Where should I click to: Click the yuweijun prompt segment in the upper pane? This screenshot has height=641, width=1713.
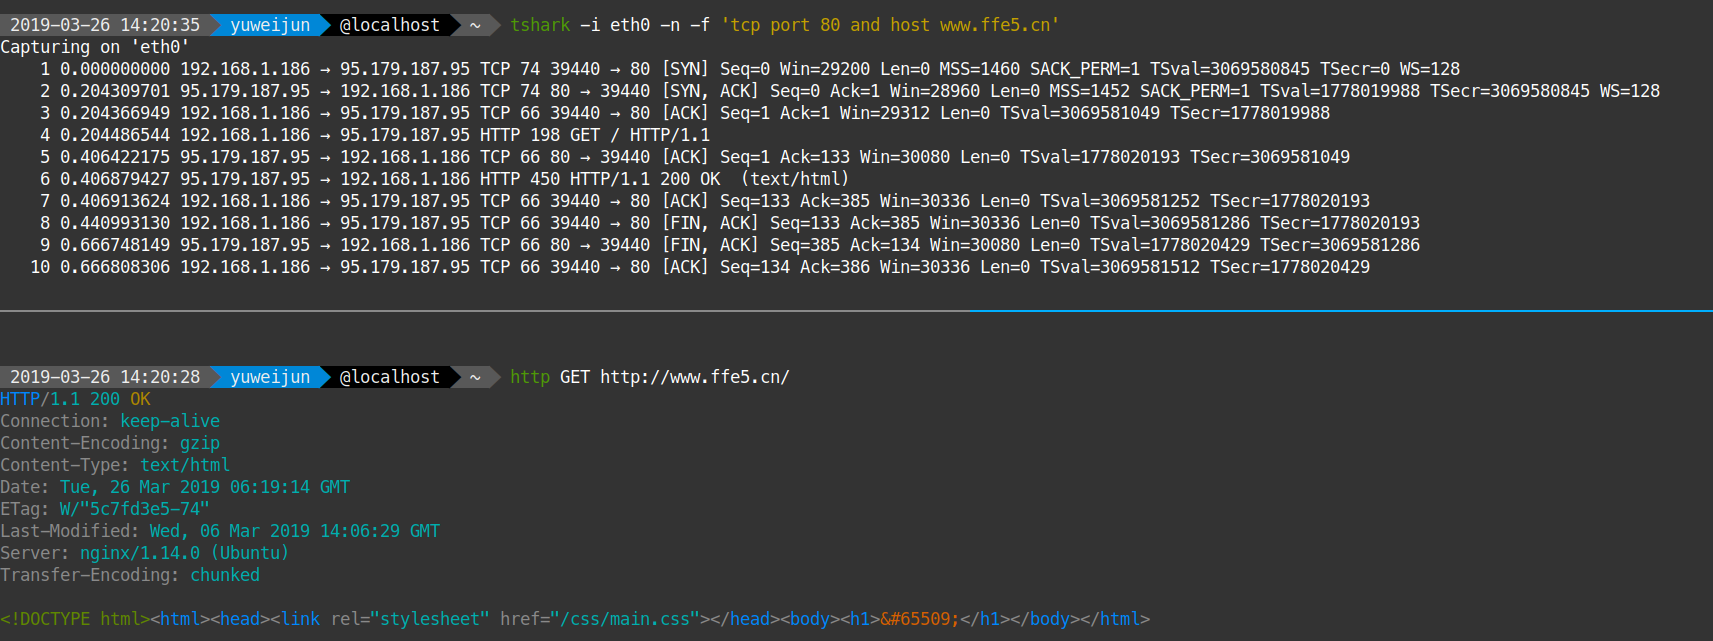tap(270, 25)
